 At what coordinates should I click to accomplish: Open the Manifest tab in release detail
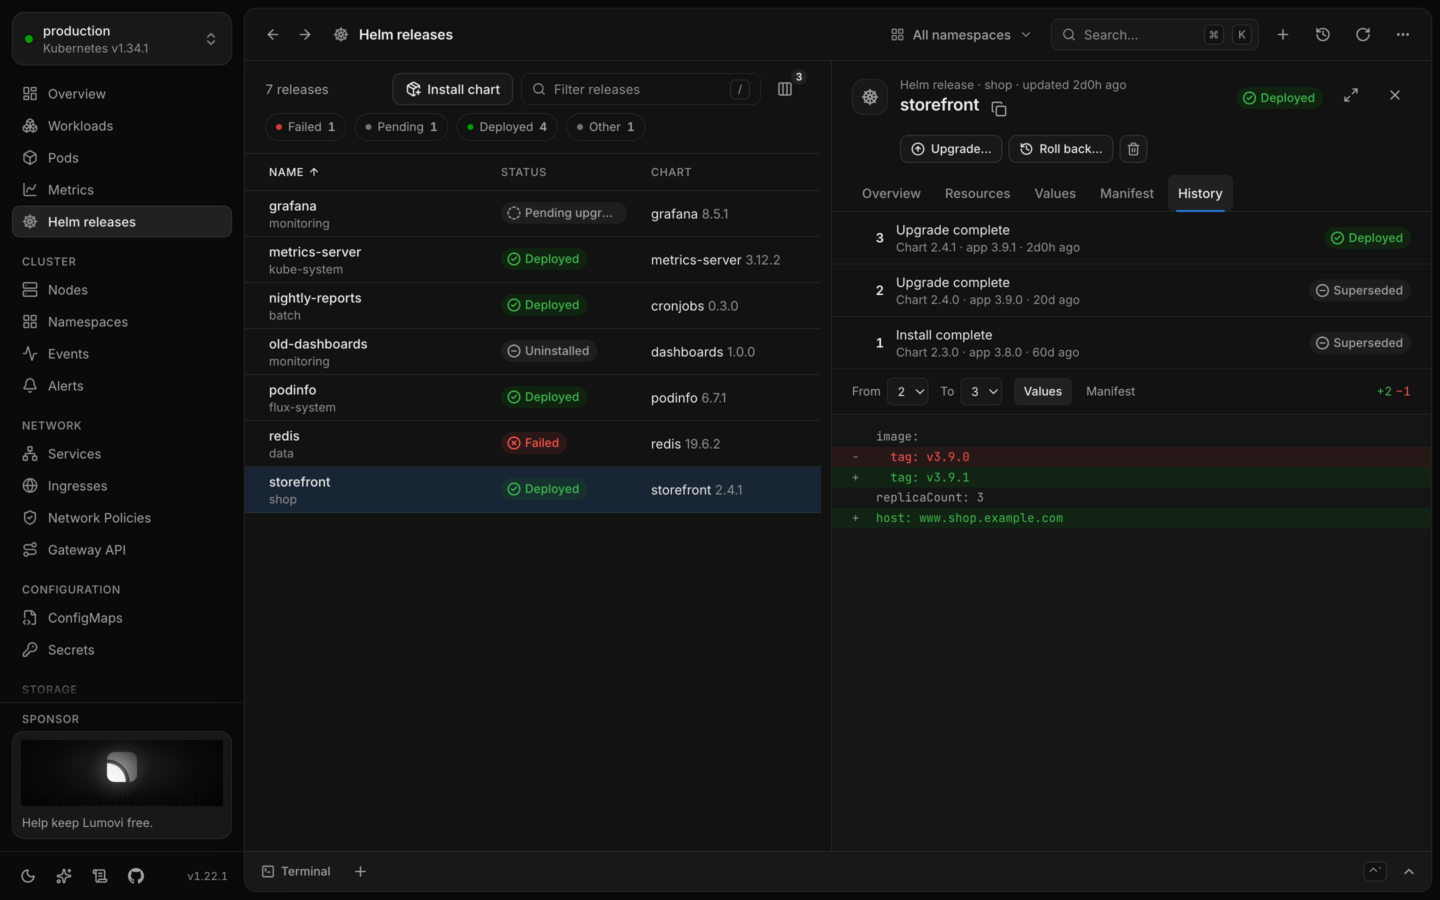pos(1127,193)
